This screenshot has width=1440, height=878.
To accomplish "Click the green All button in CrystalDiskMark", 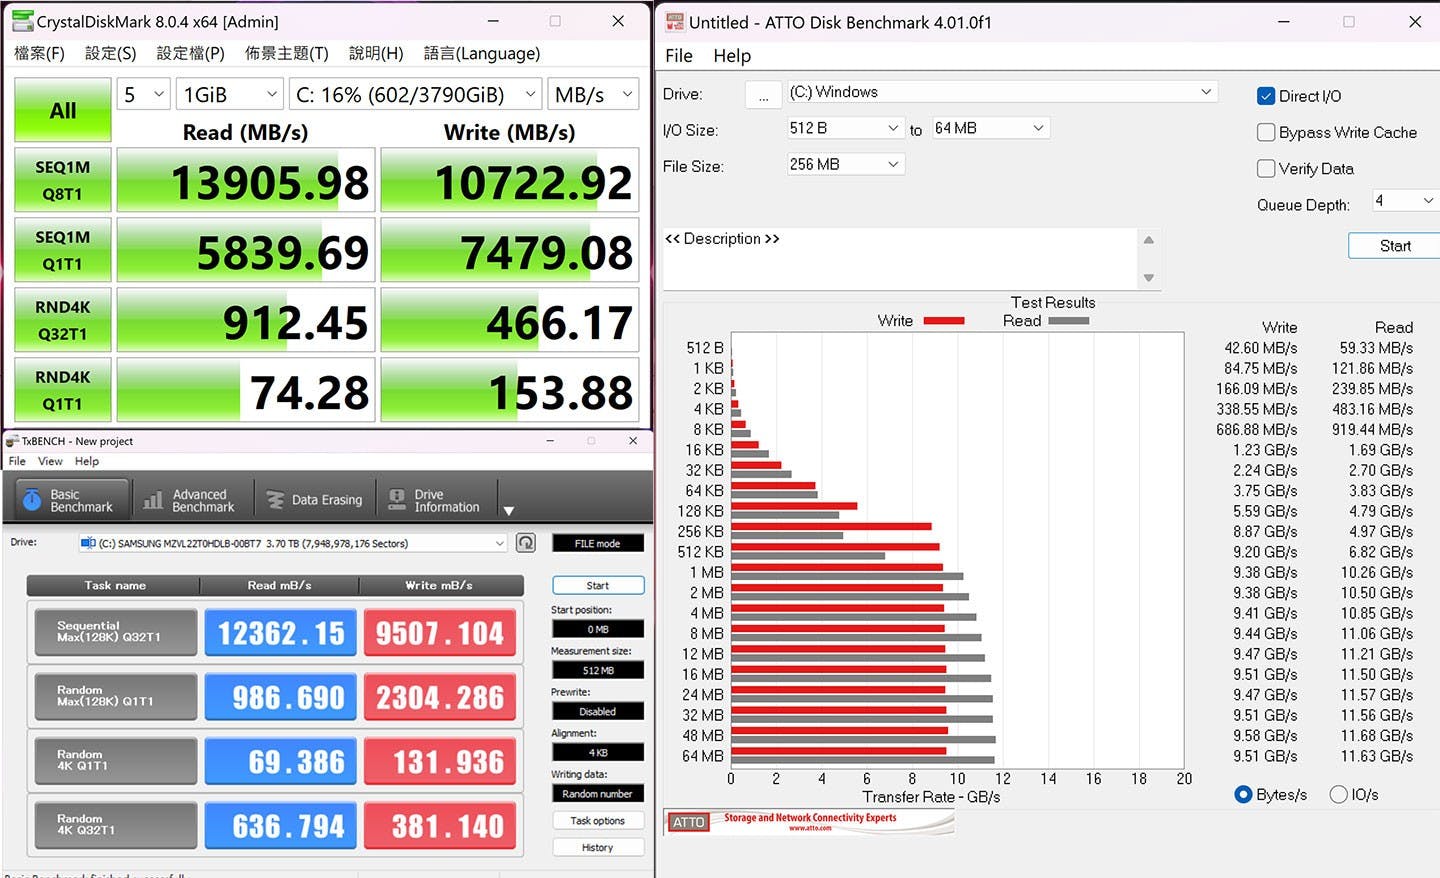I will coord(62,111).
